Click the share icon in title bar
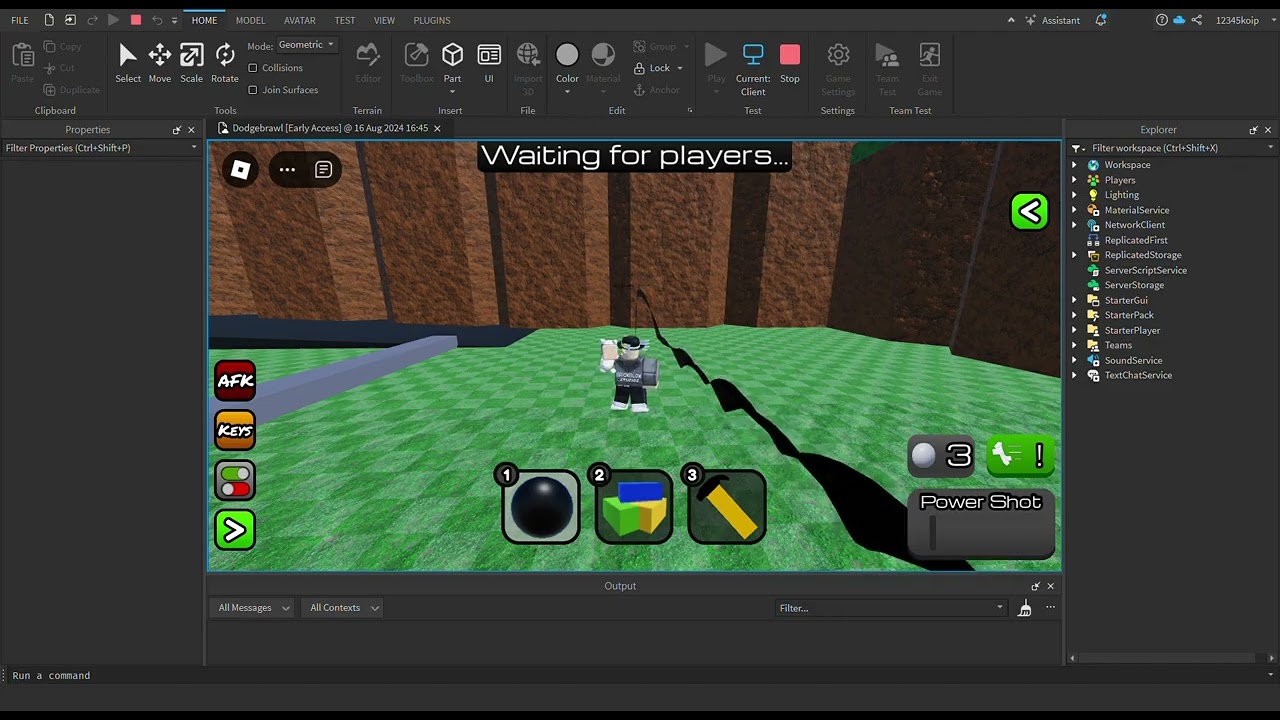Image resolution: width=1280 pixels, height=720 pixels. tap(1197, 20)
